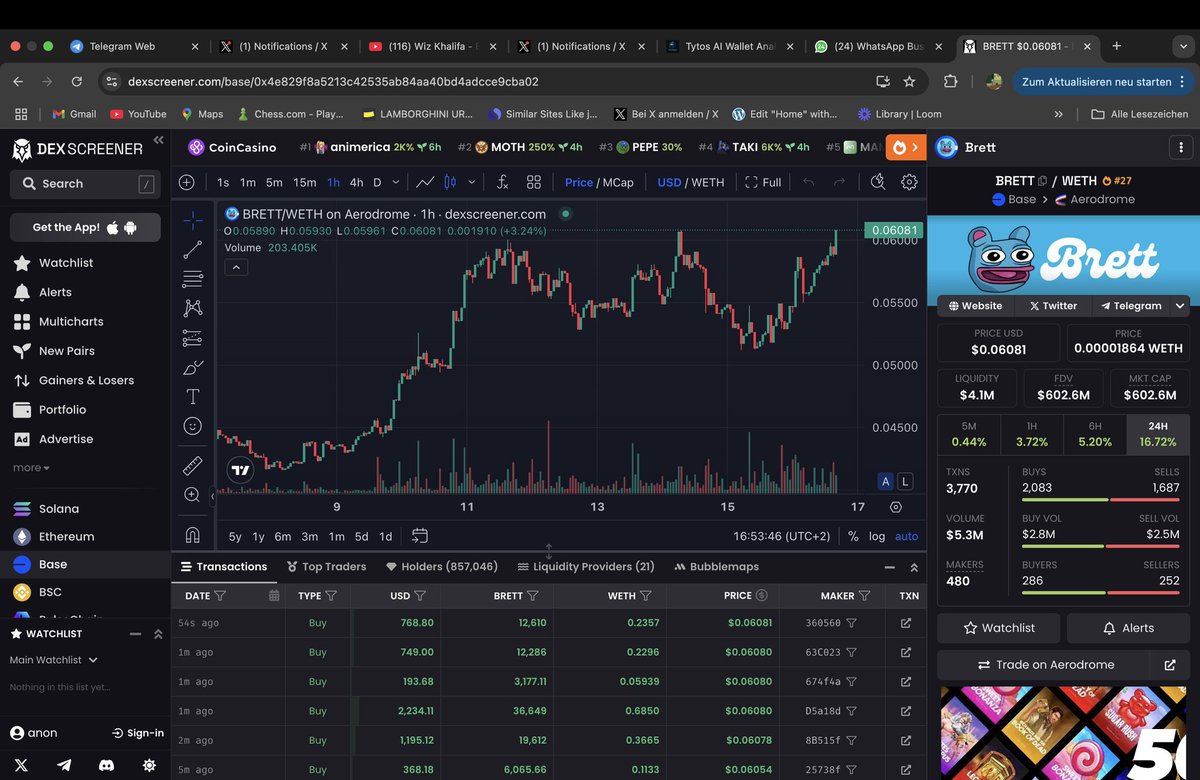The width and height of the screenshot is (1200, 780).
Task: Open the emoji icons tool
Action: coord(193,426)
